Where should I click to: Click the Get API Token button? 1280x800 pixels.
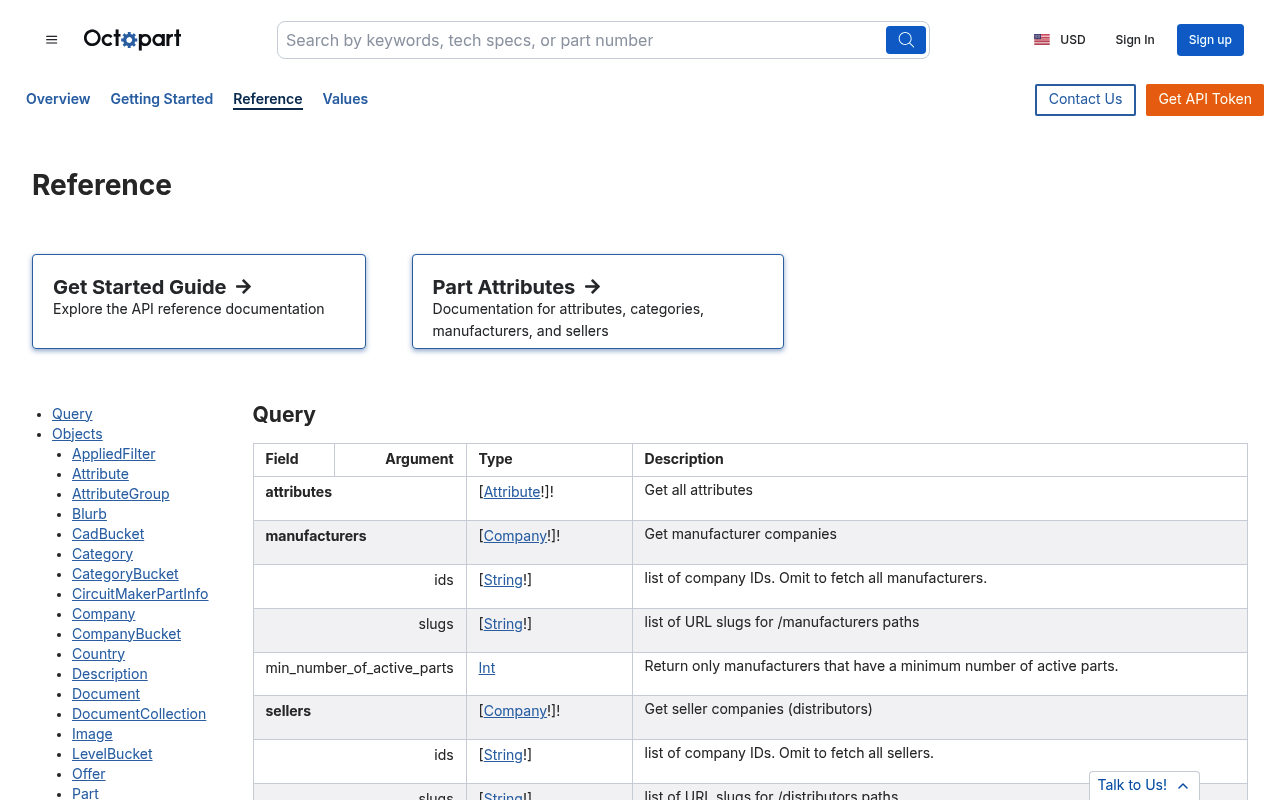coord(1205,100)
